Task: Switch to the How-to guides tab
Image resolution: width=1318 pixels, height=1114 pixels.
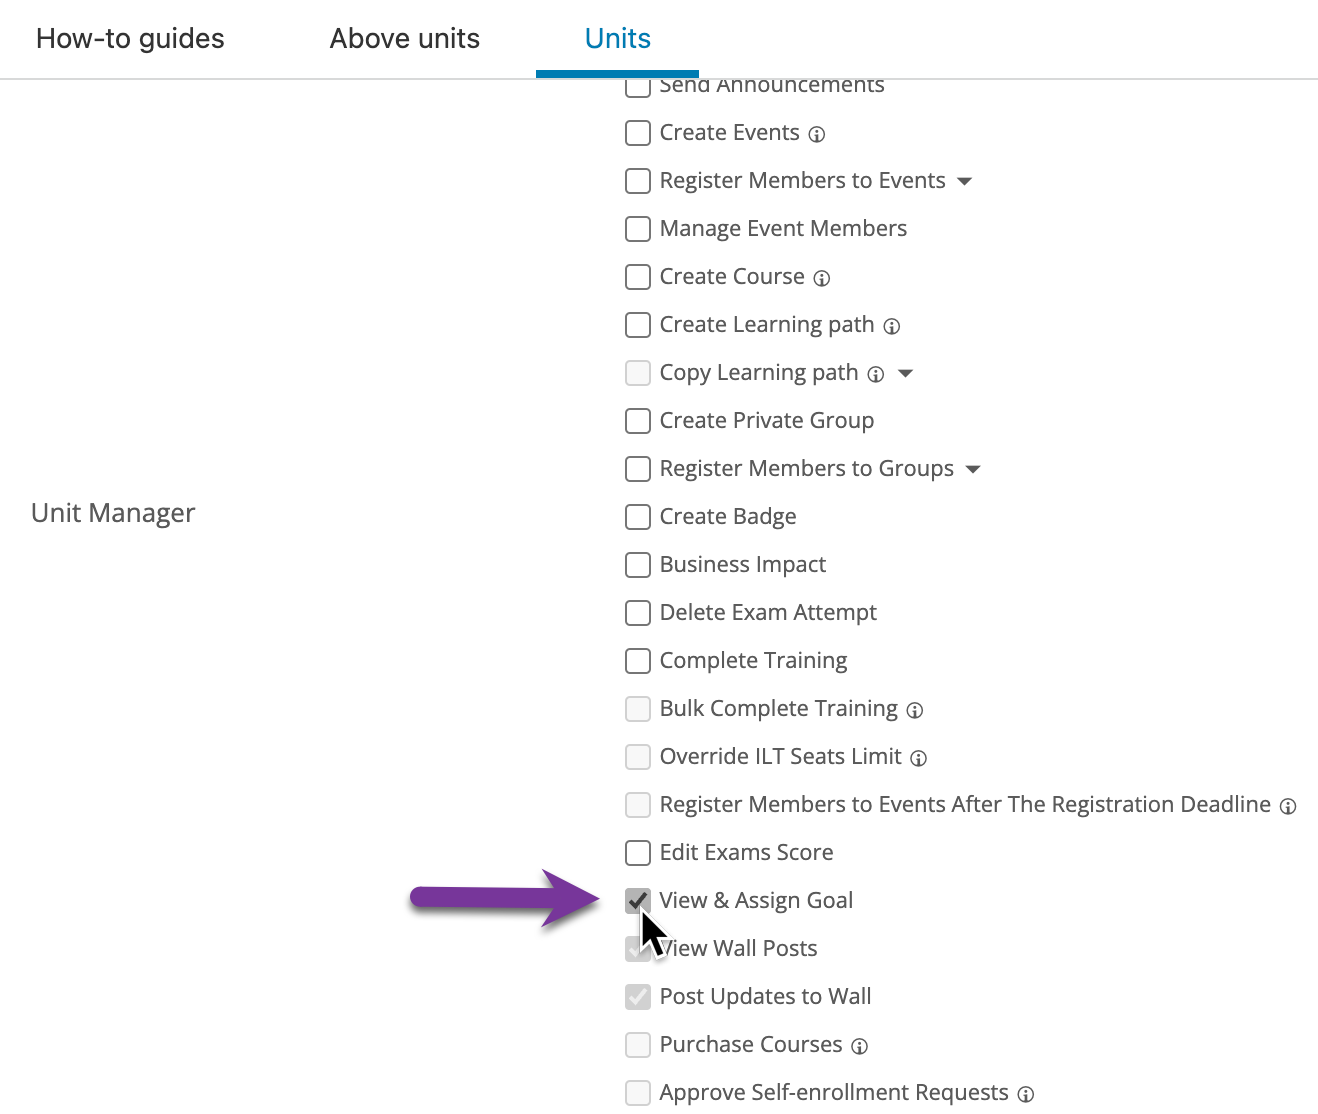Action: [130, 39]
